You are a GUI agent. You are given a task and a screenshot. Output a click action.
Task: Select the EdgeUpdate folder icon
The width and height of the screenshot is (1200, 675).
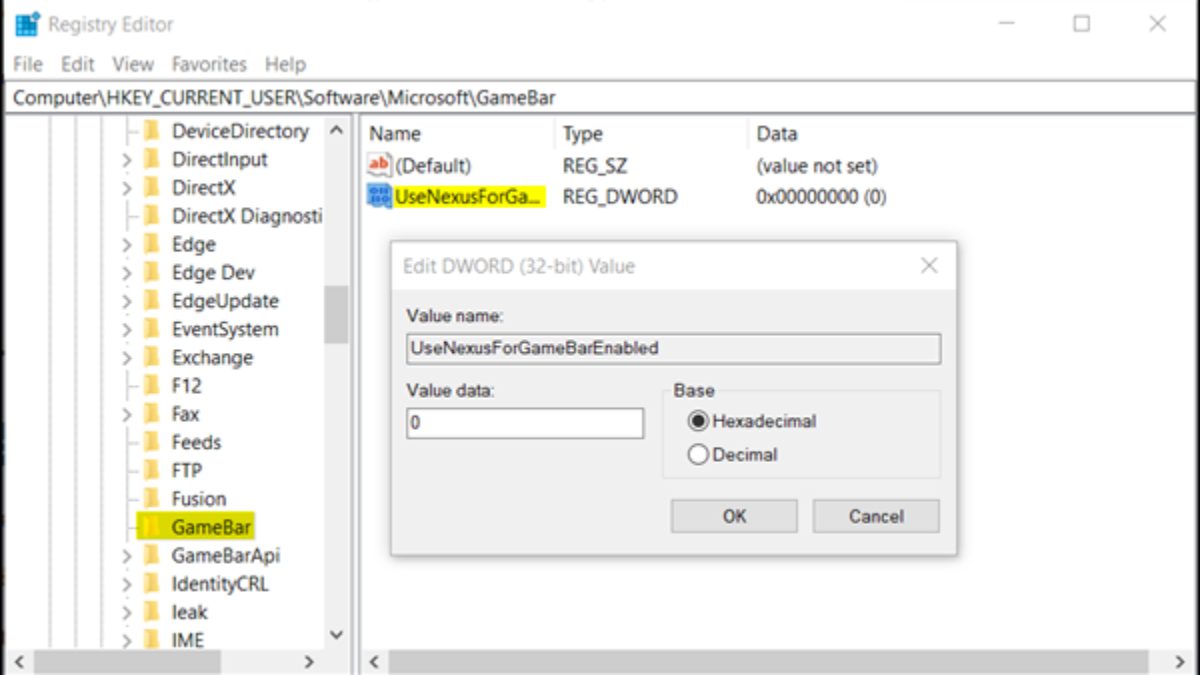tap(152, 300)
